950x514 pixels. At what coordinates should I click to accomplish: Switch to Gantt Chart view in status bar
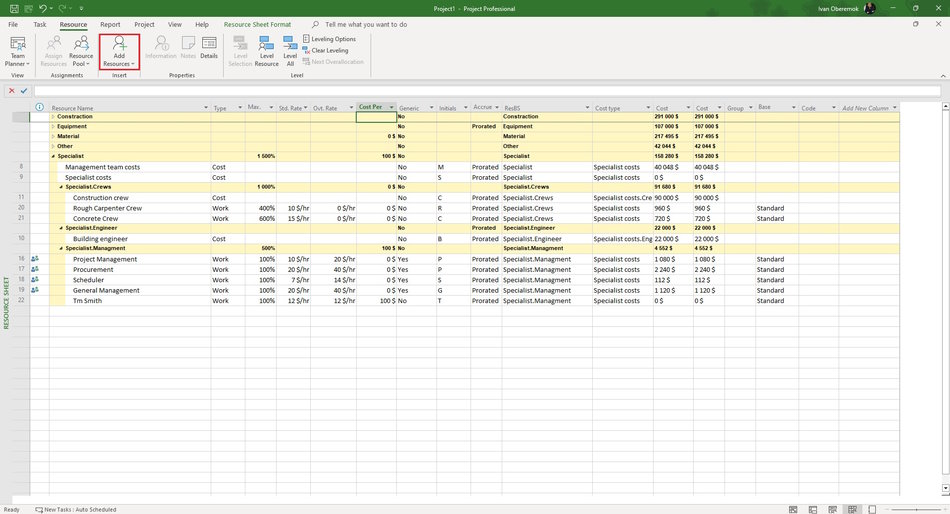793,510
